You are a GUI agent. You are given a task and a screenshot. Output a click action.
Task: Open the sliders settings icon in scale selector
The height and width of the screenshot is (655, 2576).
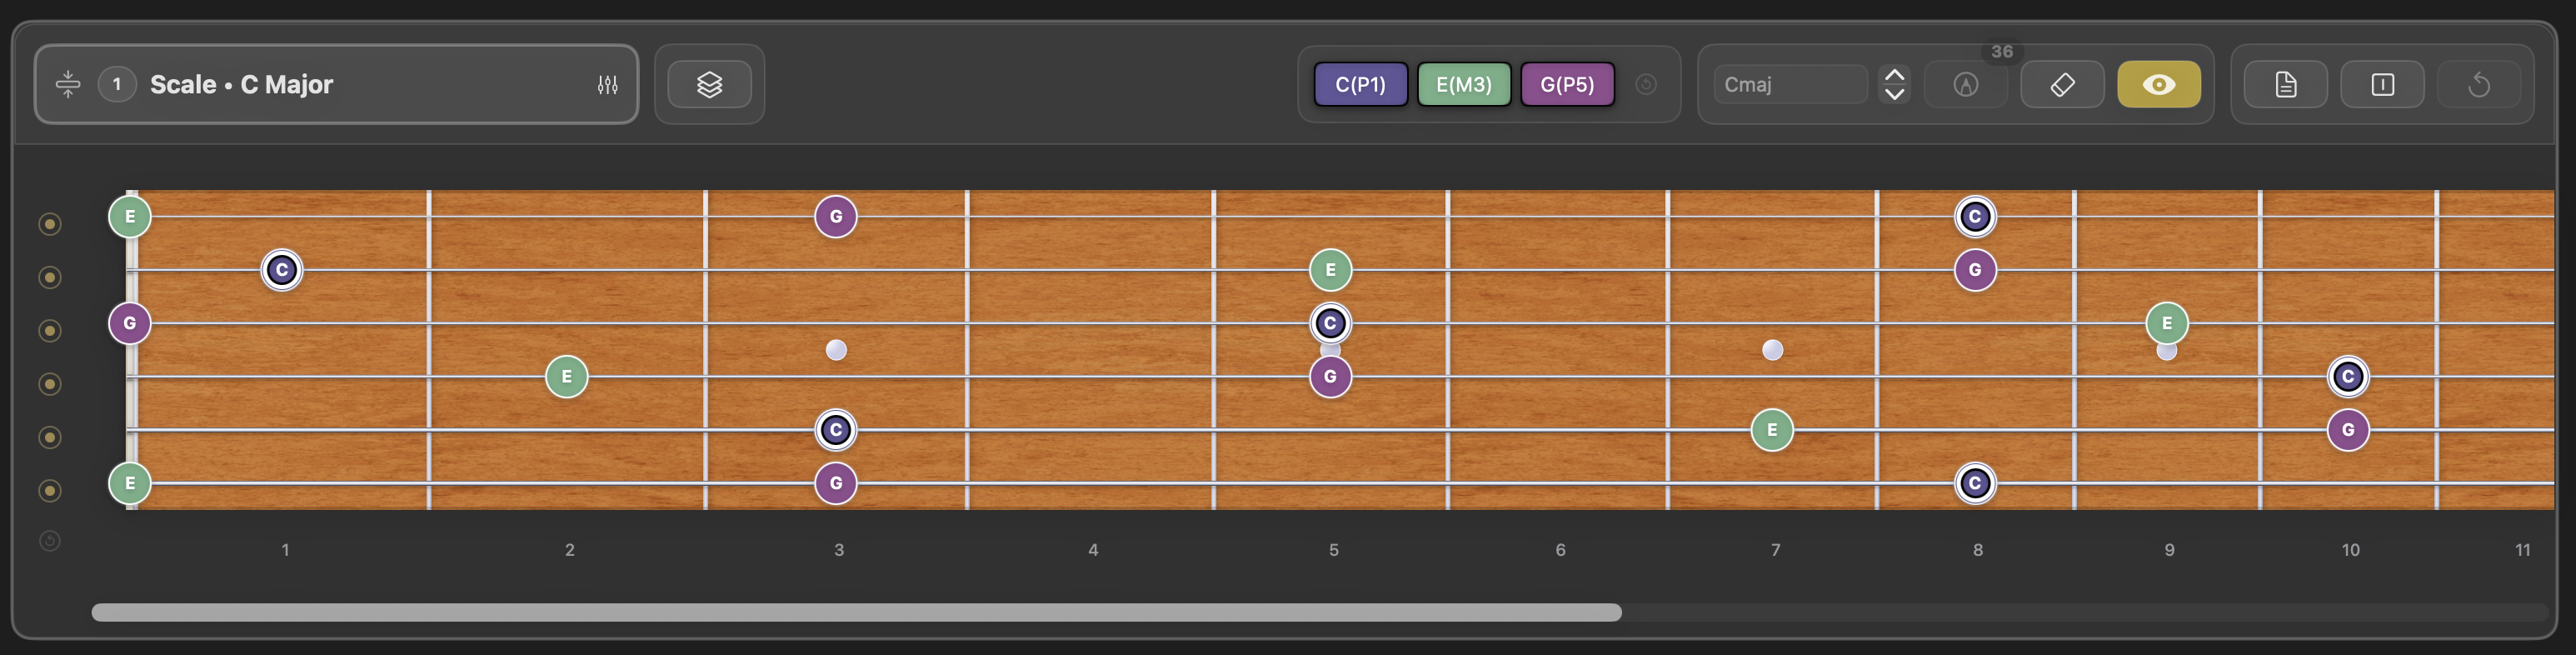607,85
